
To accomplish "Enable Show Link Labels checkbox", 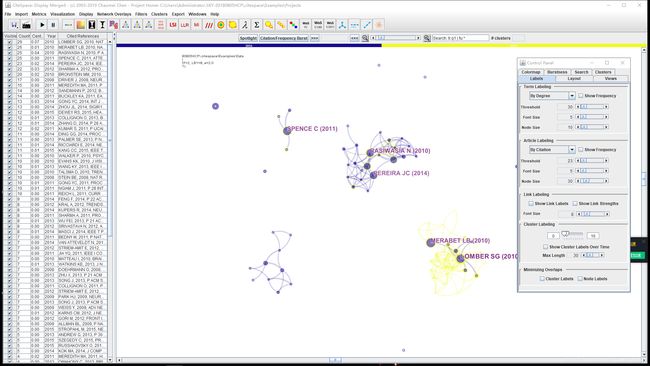I will pos(531,204).
